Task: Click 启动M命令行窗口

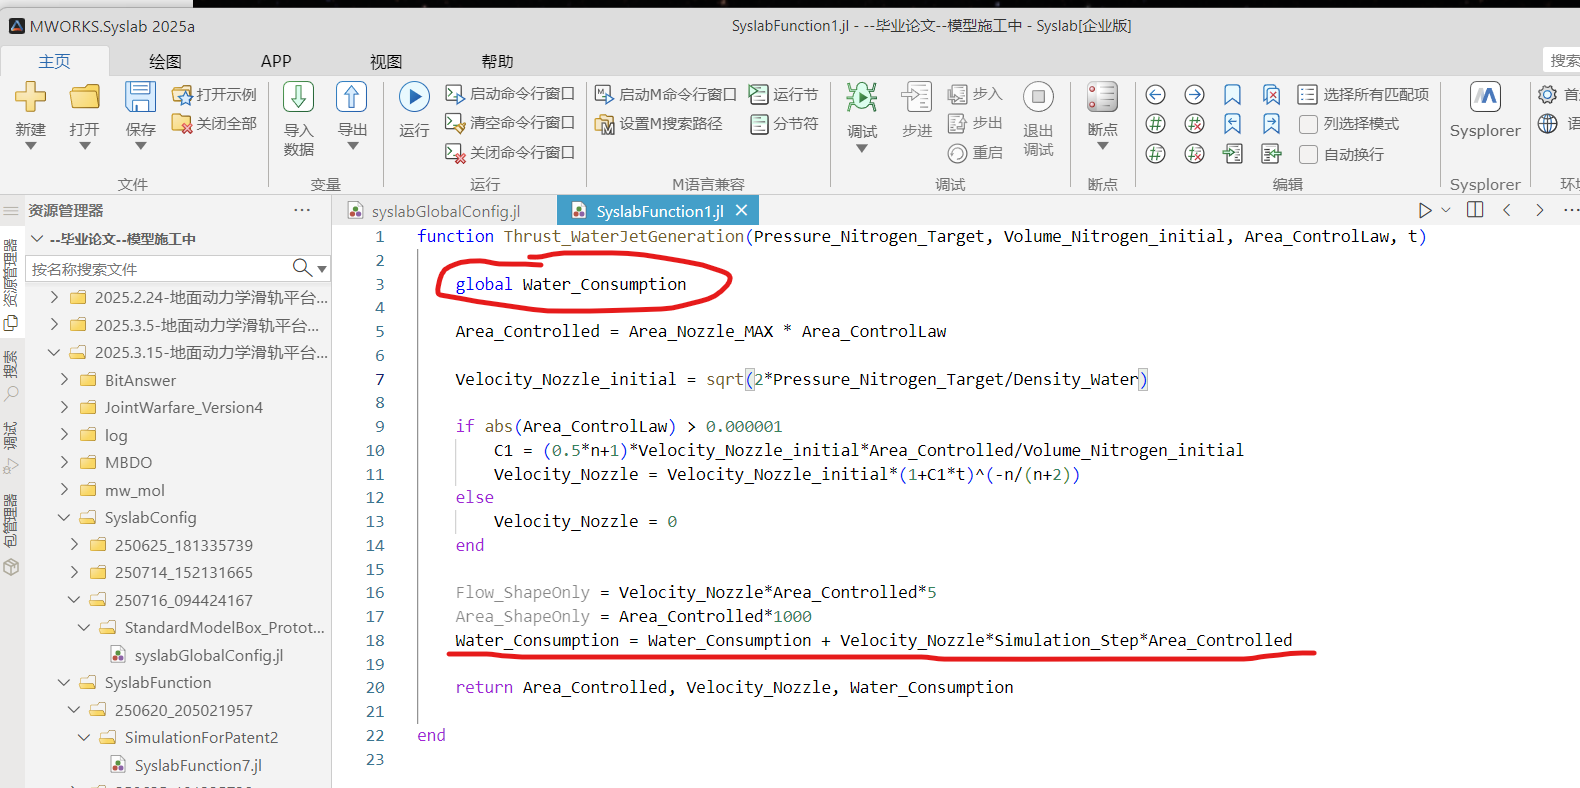Action: (x=665, y=94)
